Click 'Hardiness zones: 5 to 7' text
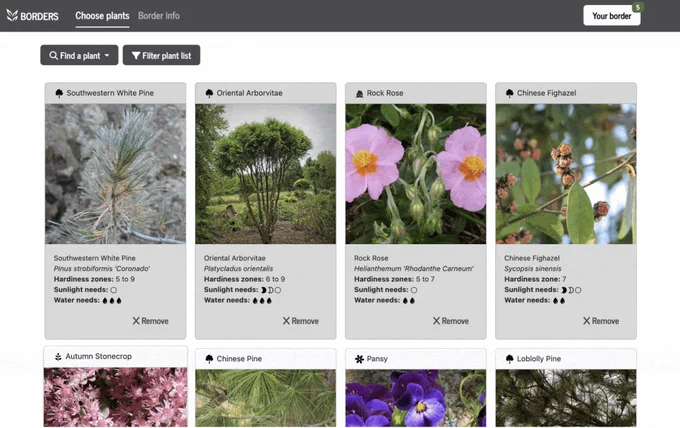The width and height of the screenshot is (680, 428). coord(394,279)
